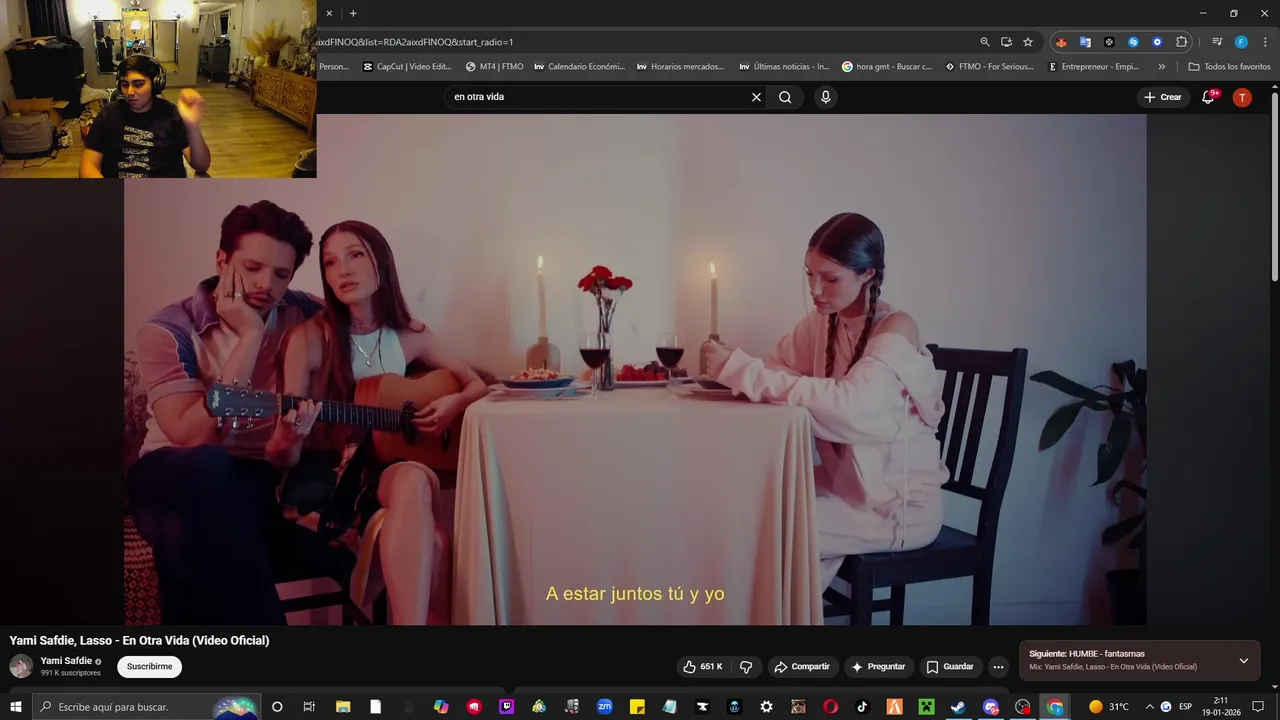This screenshot has height=720, width=1280.
Task: Open the 31°C weather widget
Action: click(x=1109, y=707)
